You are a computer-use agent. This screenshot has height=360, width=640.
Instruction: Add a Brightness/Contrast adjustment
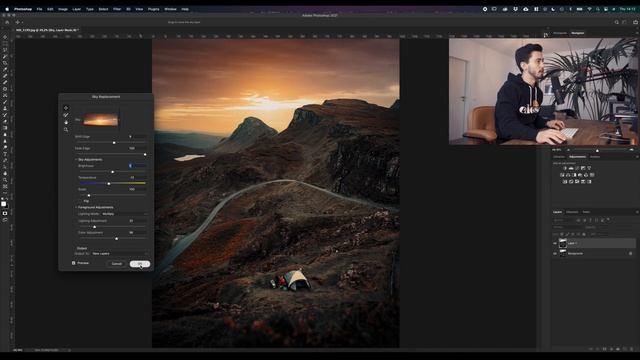[565, 168]
